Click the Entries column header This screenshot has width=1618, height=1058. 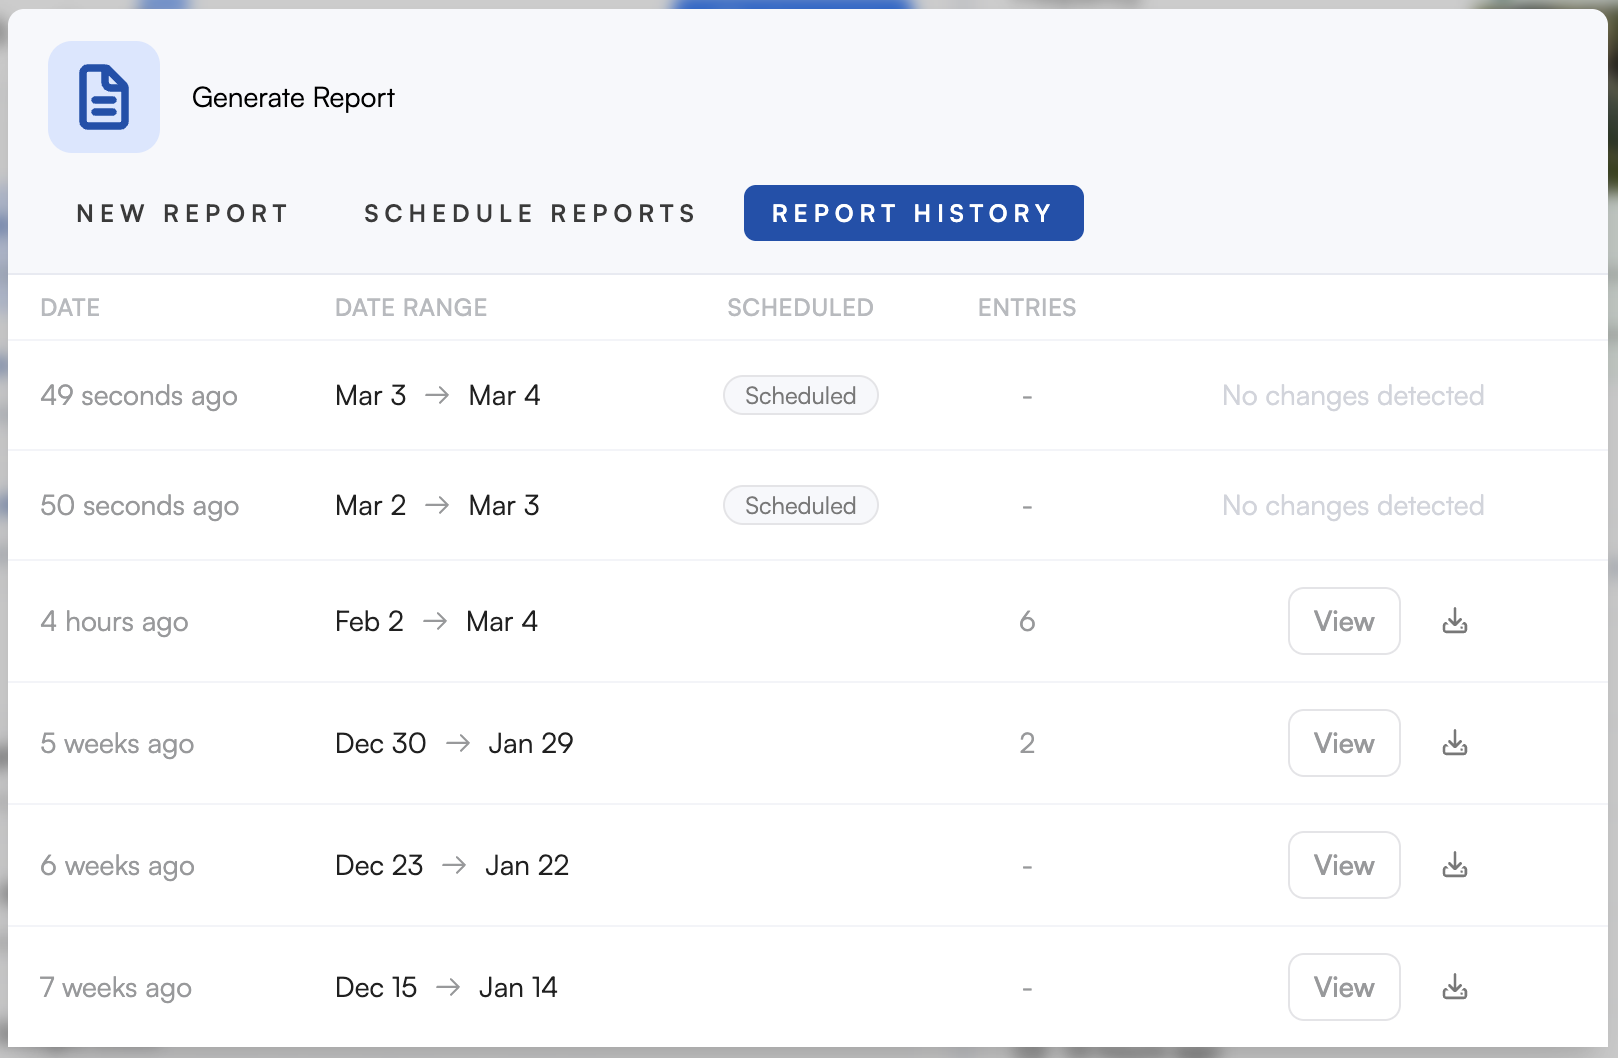click(x=1027, y=308)
